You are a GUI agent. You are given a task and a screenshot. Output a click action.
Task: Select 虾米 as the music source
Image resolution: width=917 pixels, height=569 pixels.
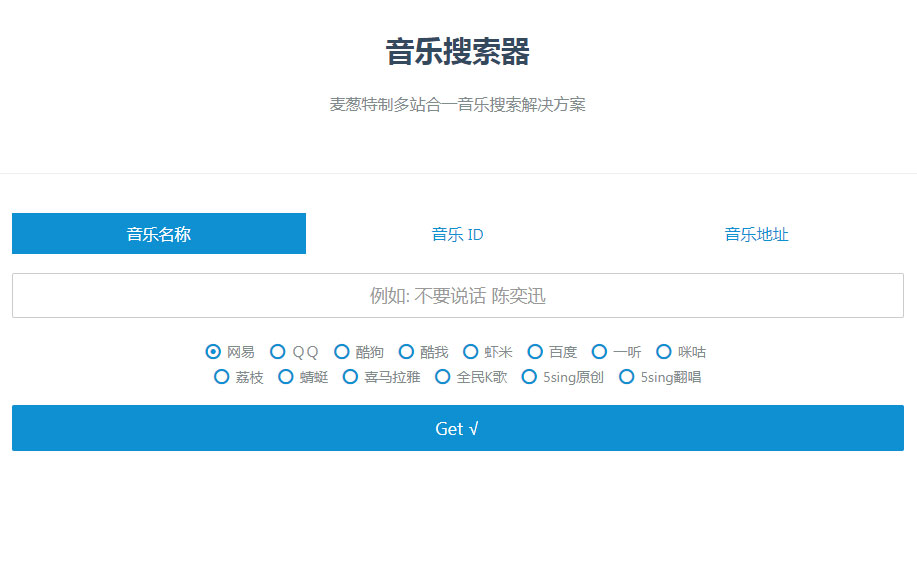[471, 352]
